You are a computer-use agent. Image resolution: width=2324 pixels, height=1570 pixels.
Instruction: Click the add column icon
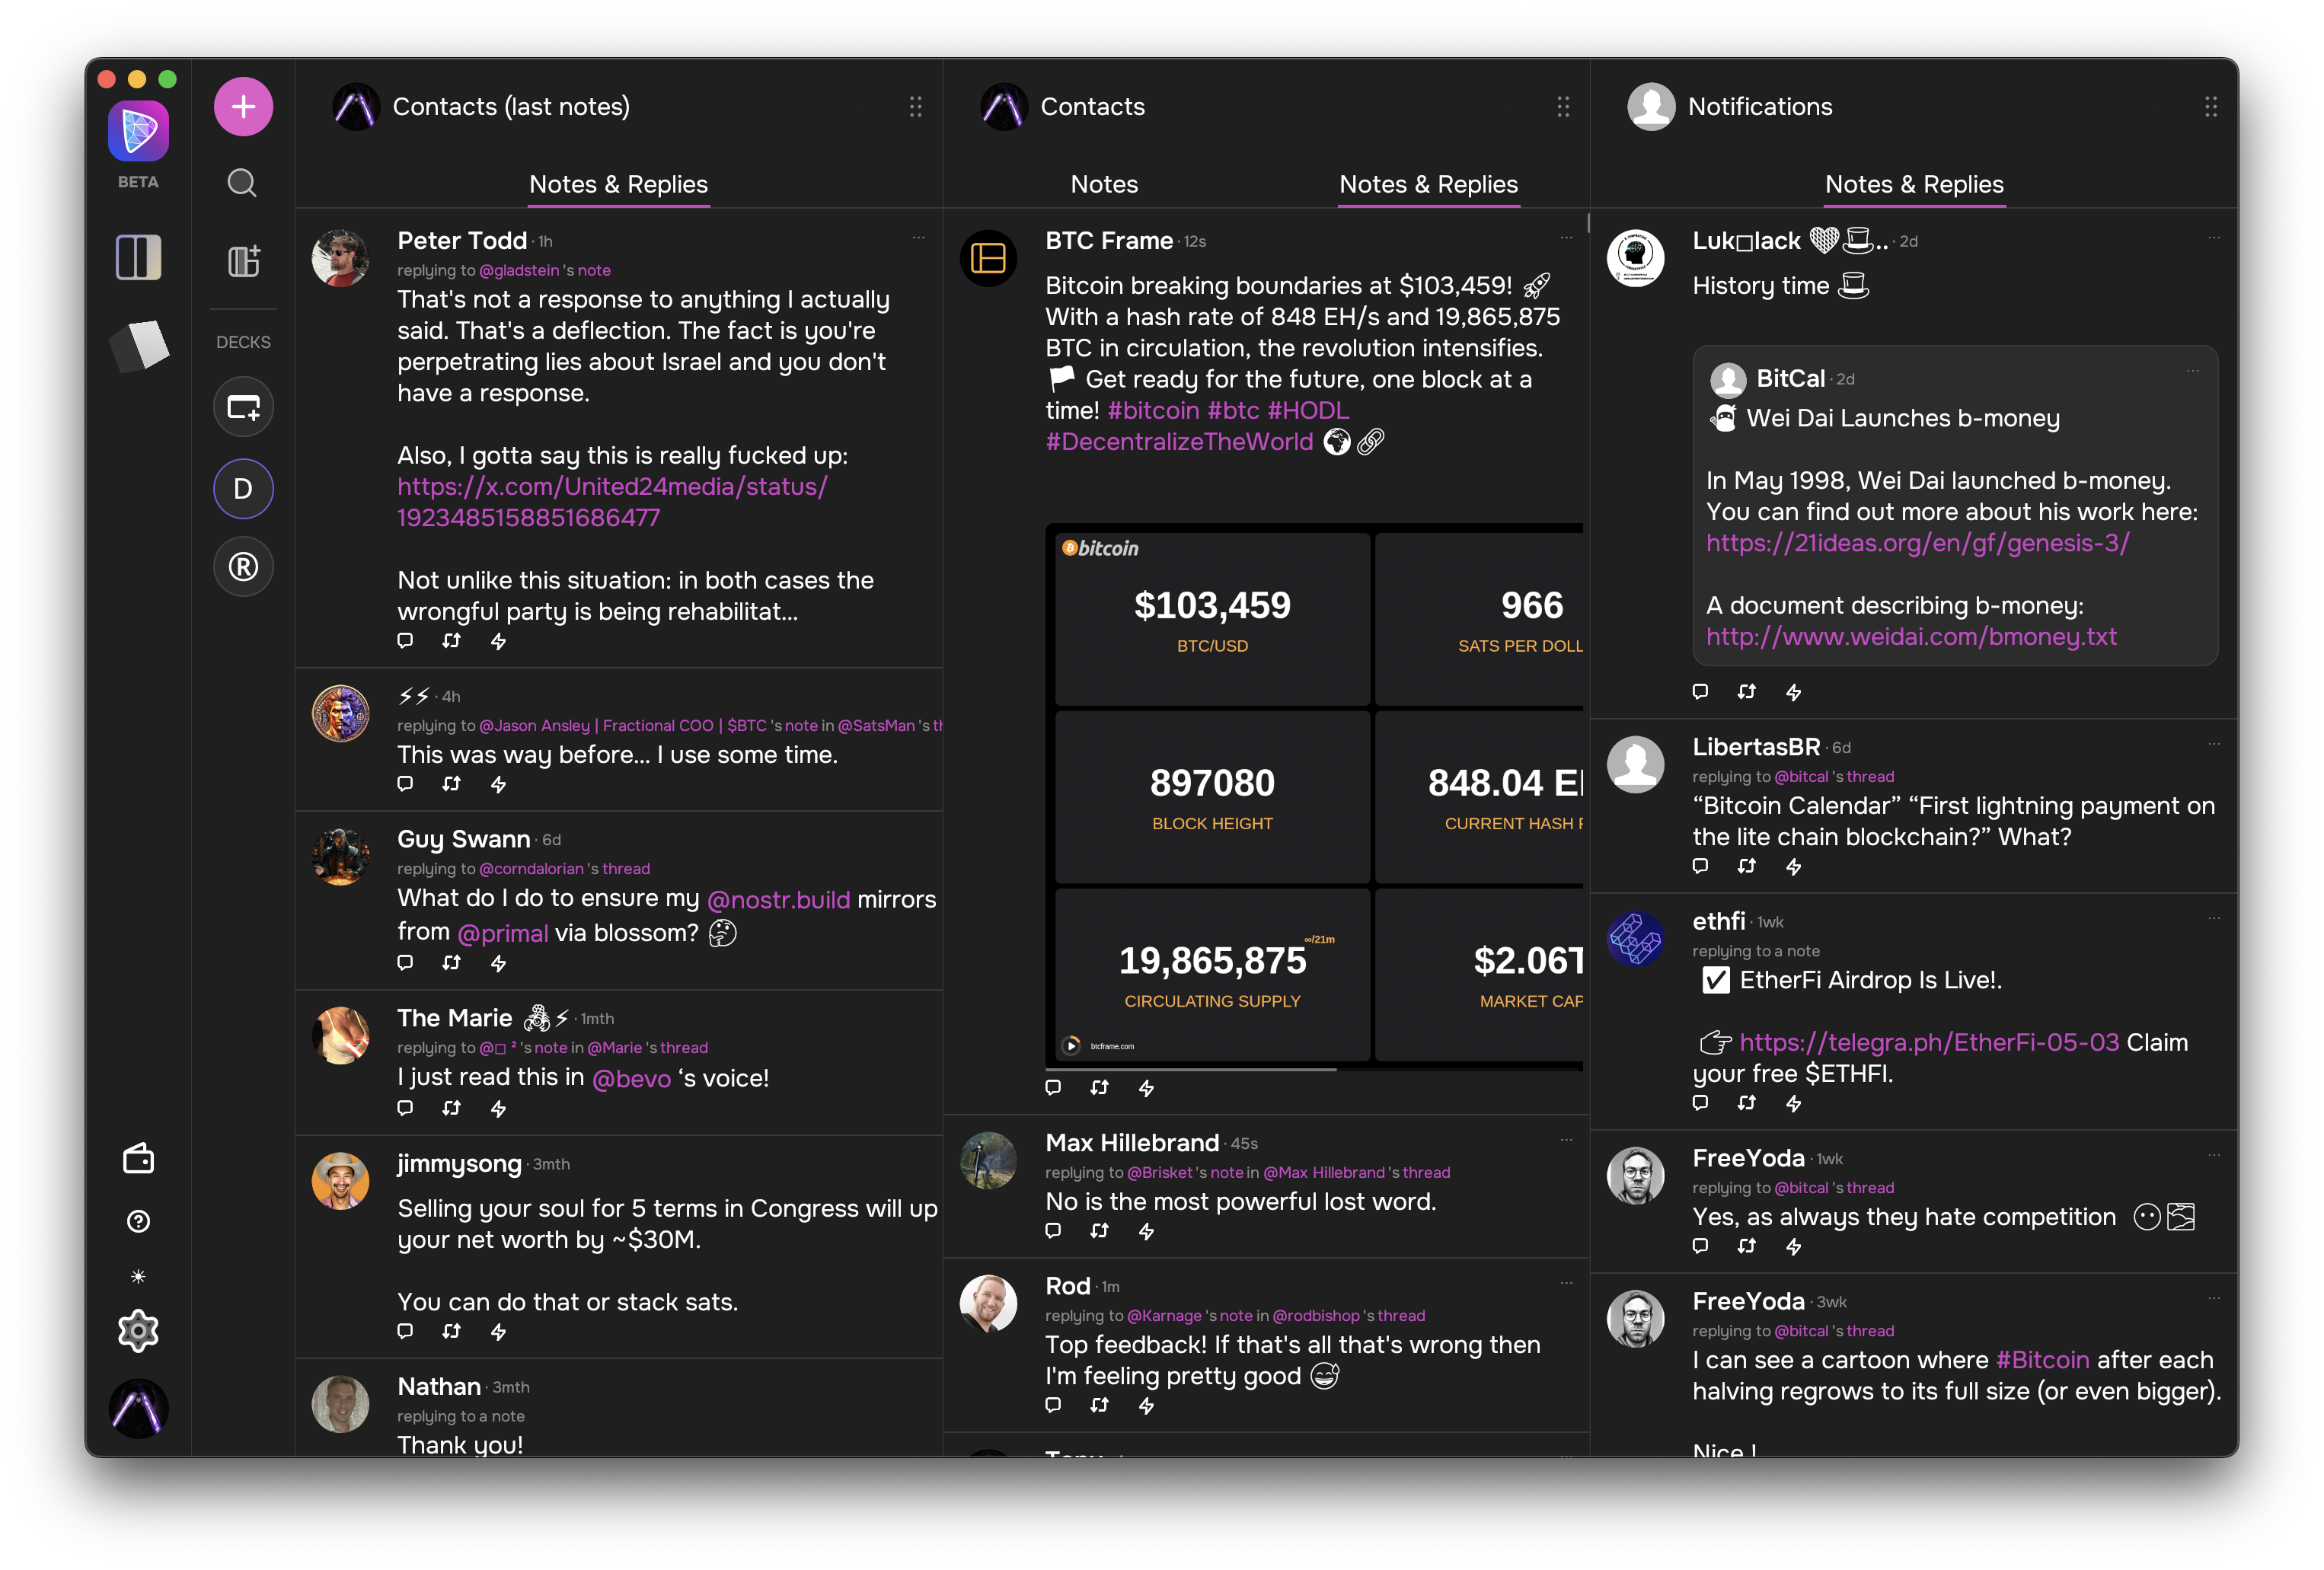point(244,261)
